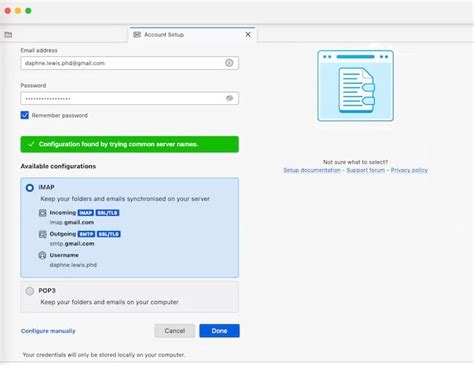The height and width of the screenshot is (365, 474).
Task: Open the mail folder icon in tab bar
Action: coord(8,35)
